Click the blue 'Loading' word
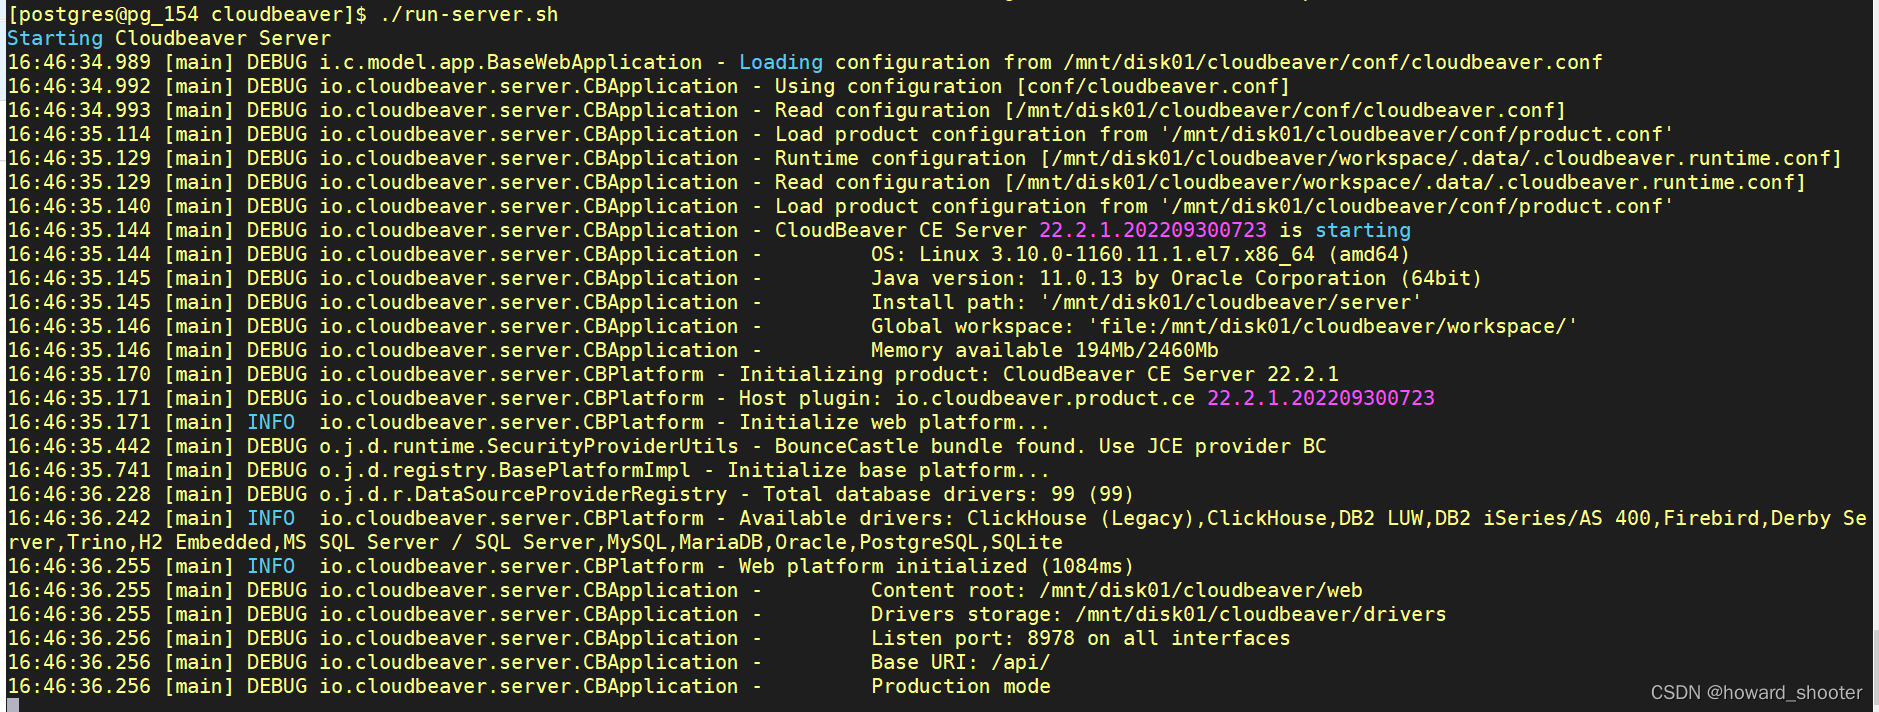 click(781, 63)
